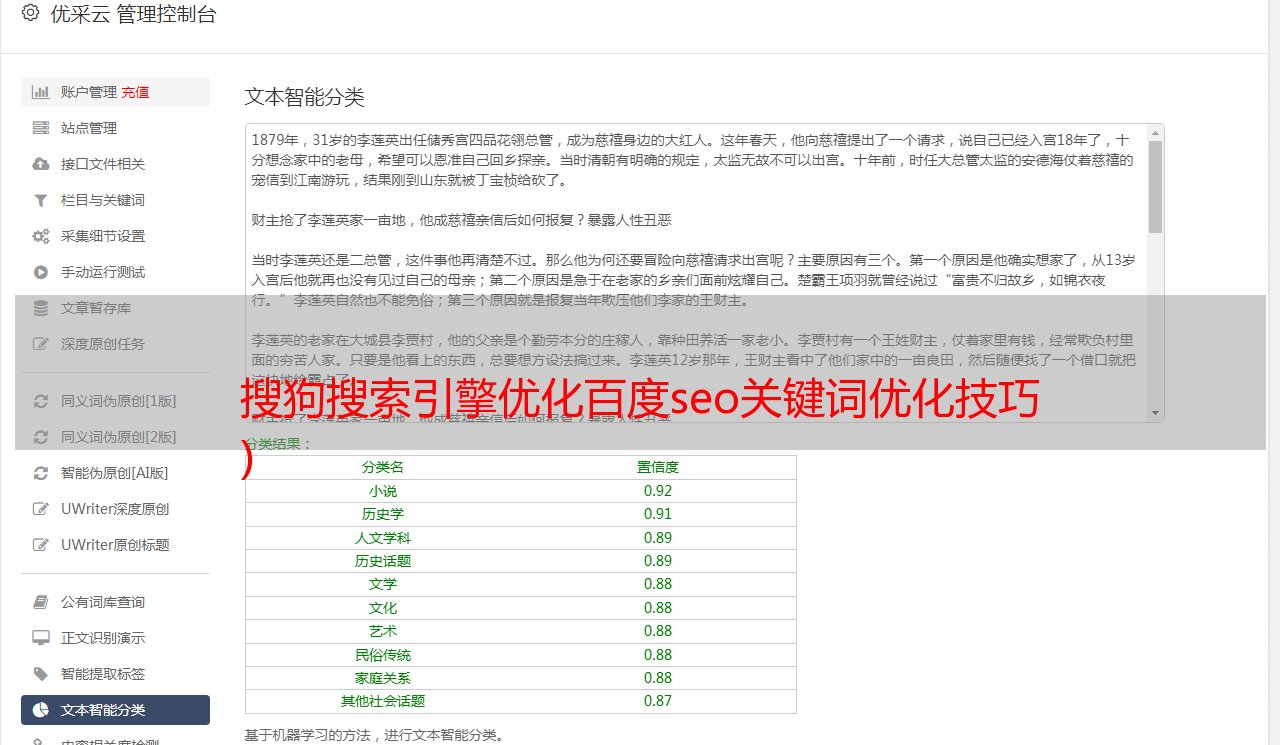Click the 分类名 column header
The image size is (1280, 745).
click(x=383, y=467)
